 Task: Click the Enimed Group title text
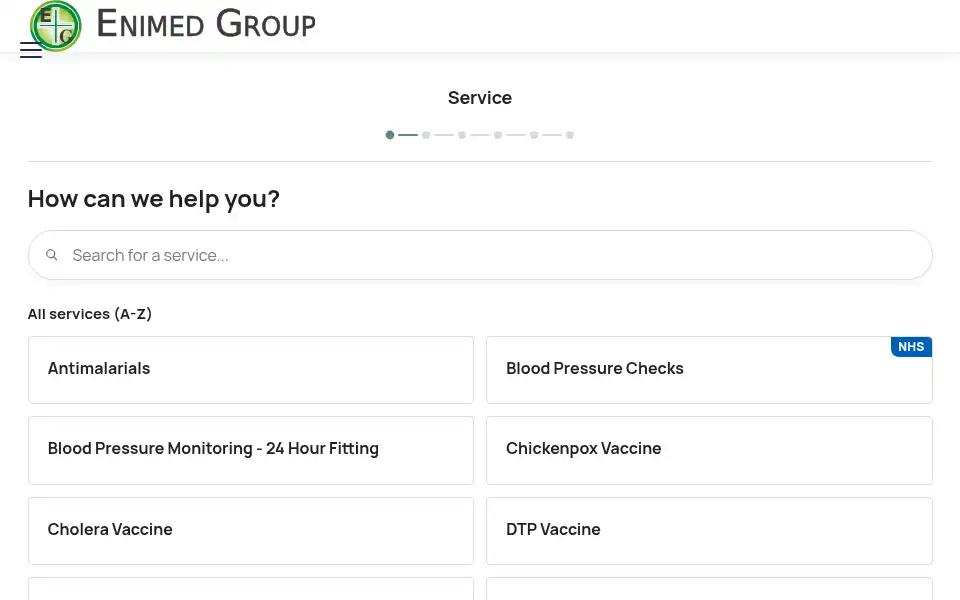tap(206, 24)
